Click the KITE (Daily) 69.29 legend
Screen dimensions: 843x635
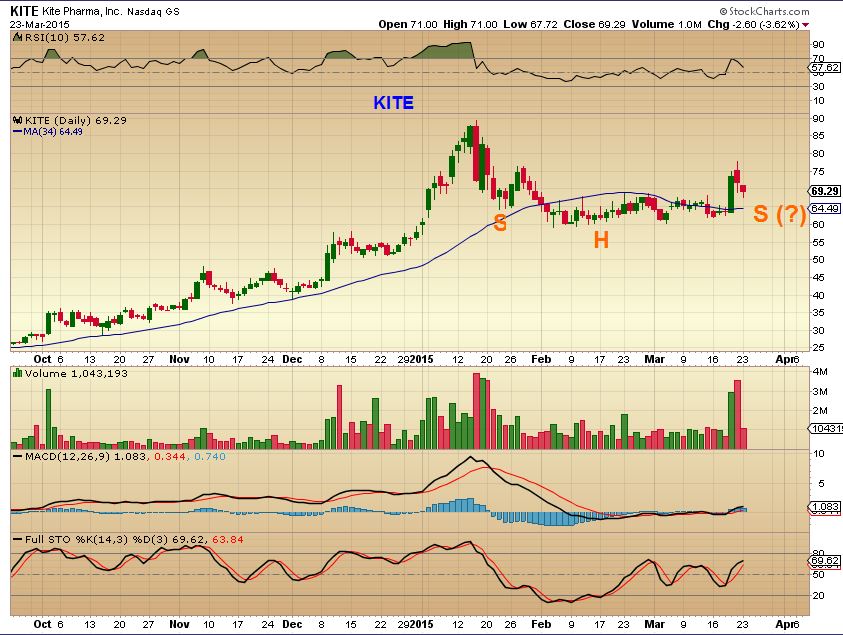(76, 120)
